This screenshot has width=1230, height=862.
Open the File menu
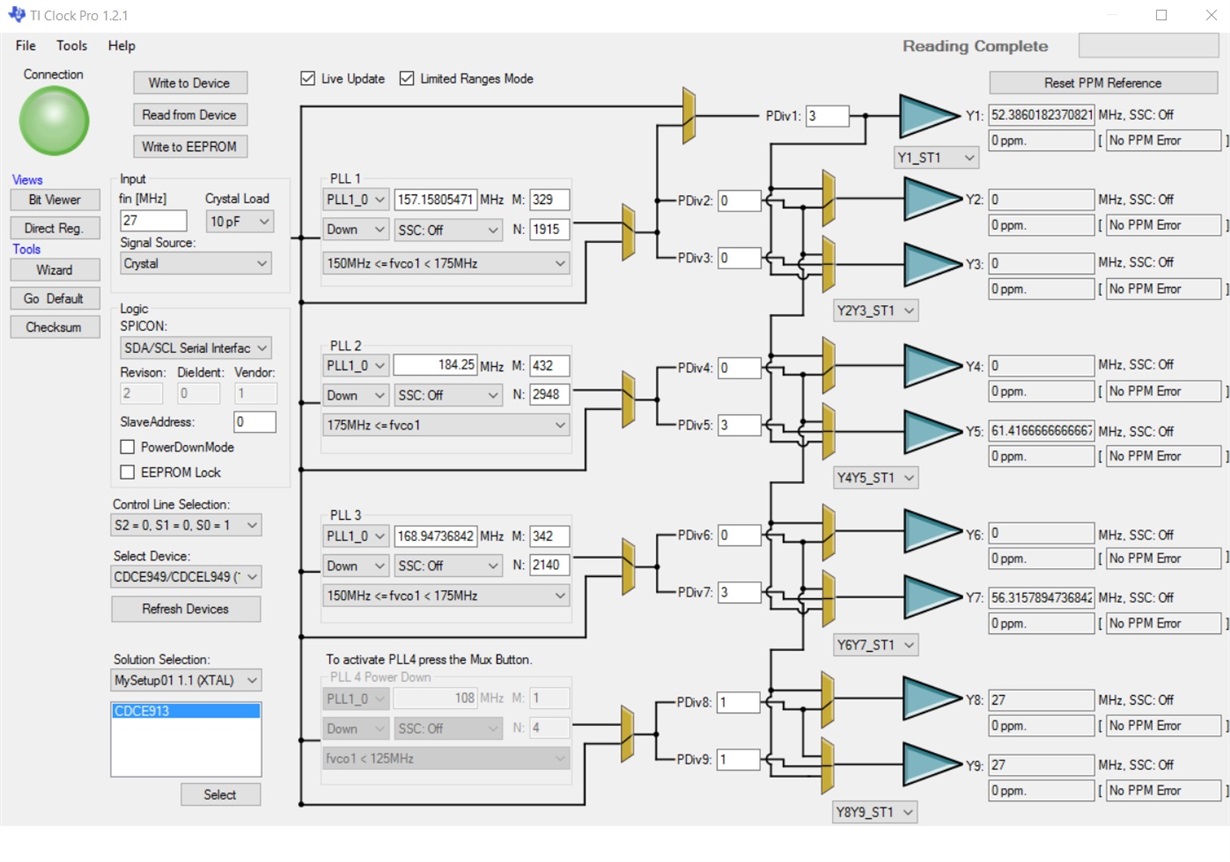(x=26, y=45)
